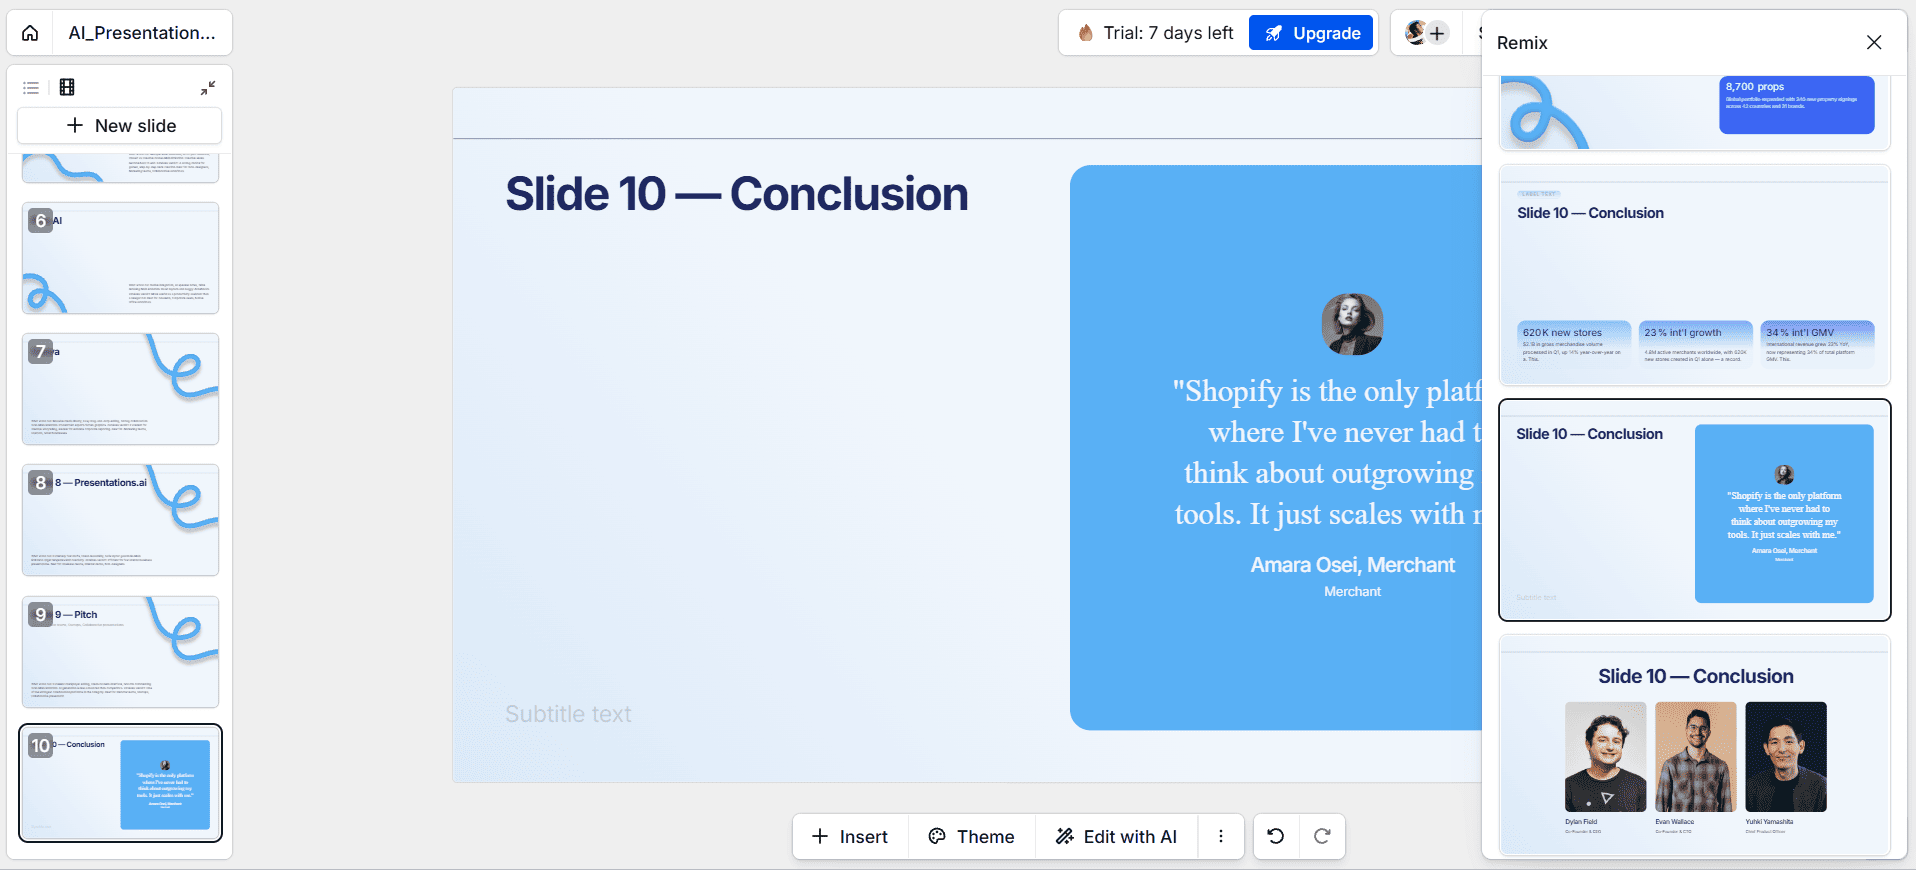1916x870 pixels.
Task: Open the AI_Presentation file name
Action: click(x=142, y=33)
